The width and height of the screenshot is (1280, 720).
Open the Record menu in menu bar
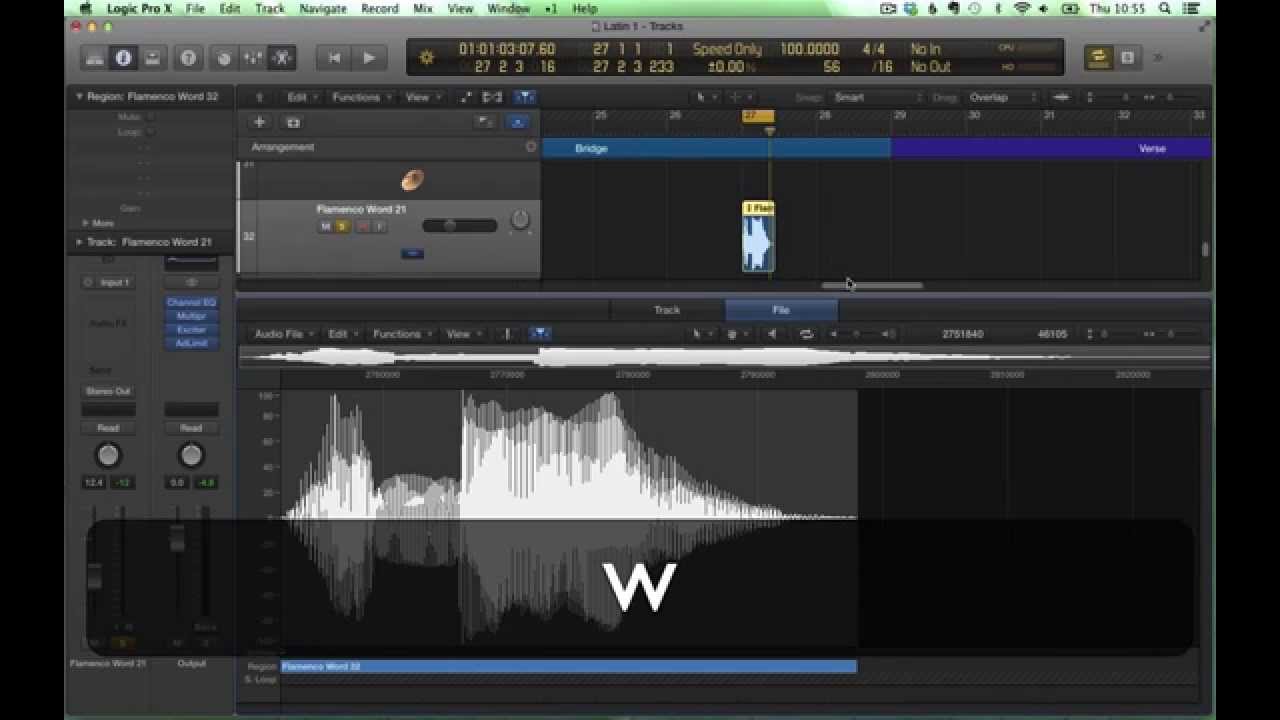pos(379,8)
